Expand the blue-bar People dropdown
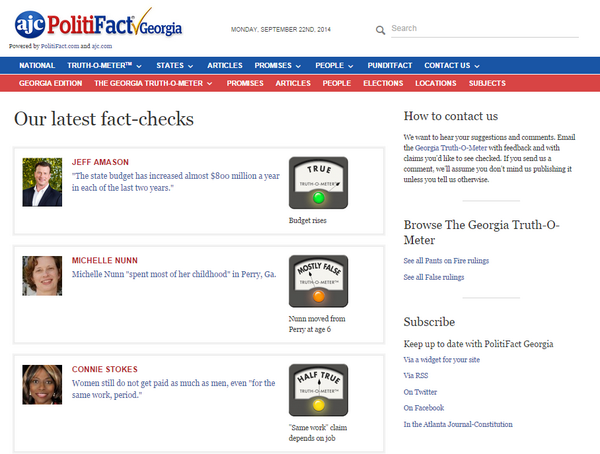This screenshot has height=454, width=600. 334,65
